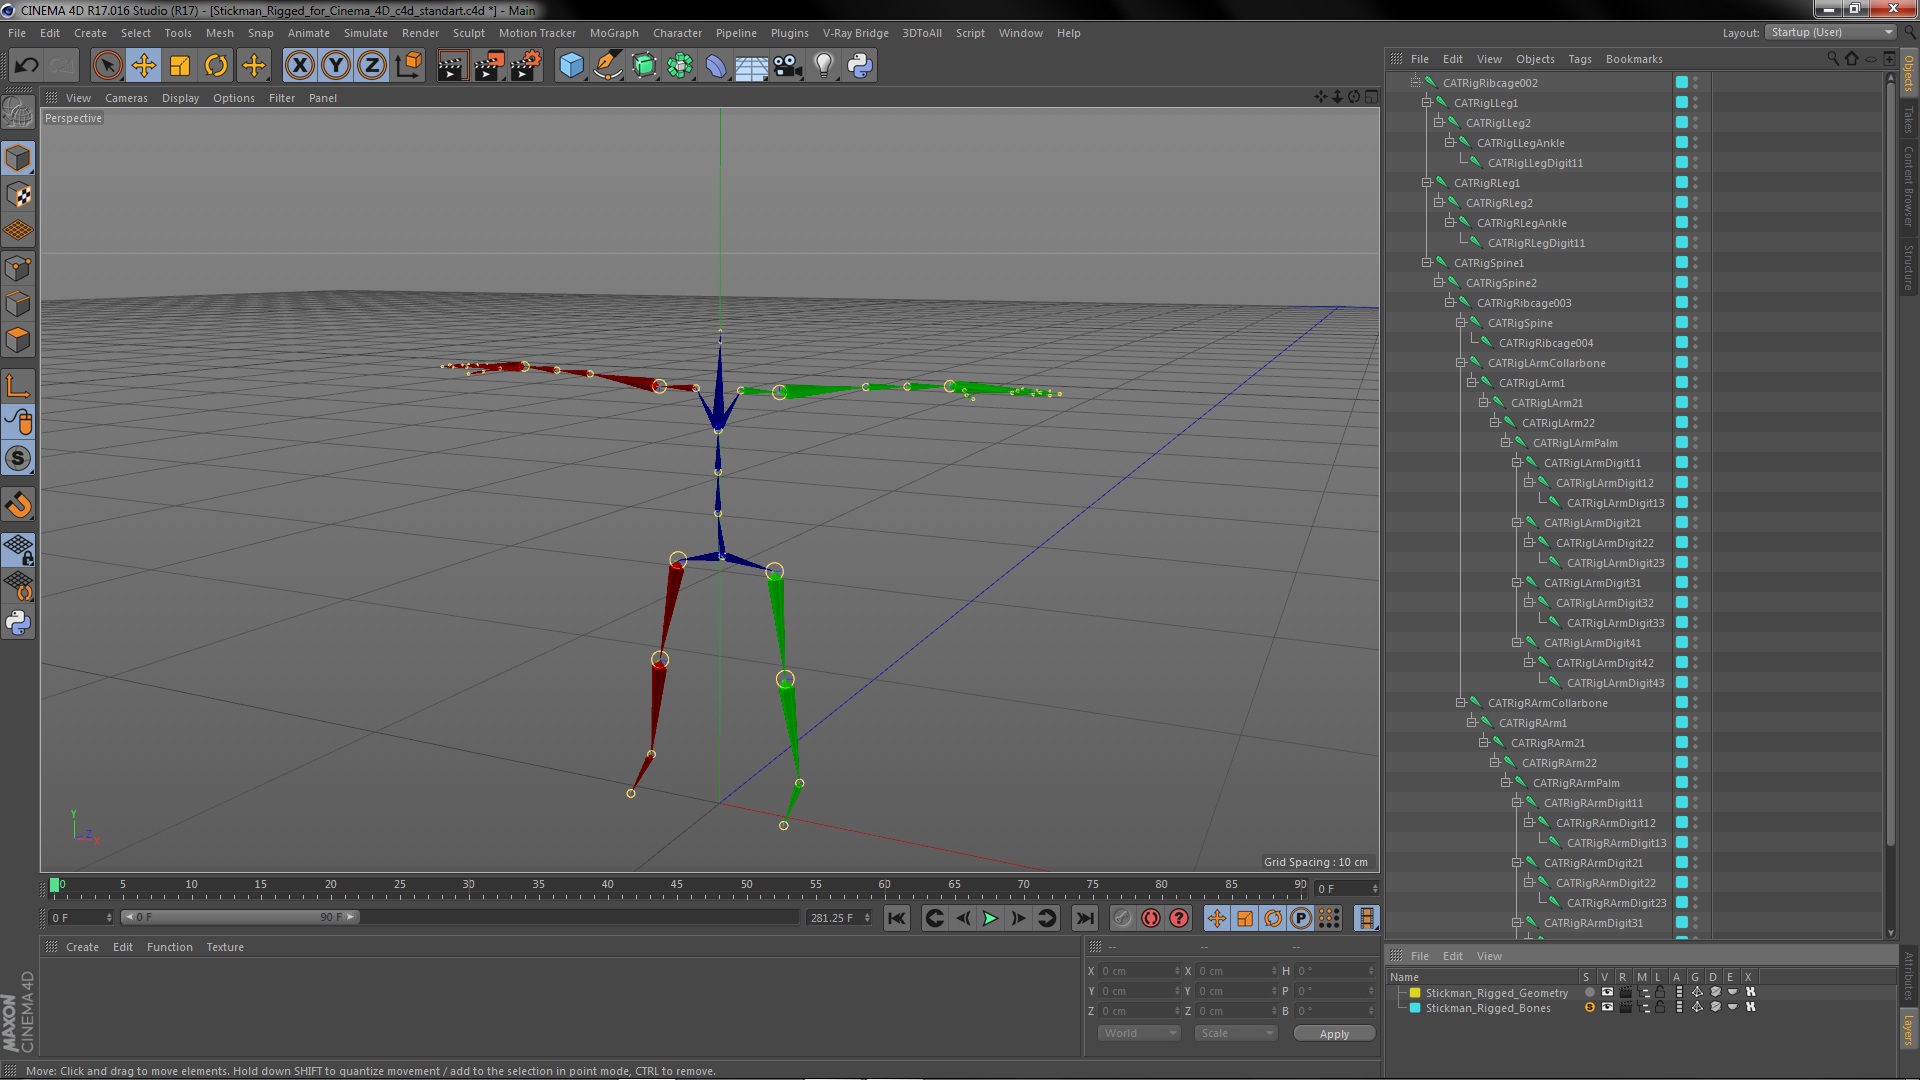The width and height of the screenshot is (1920, 1080).
Task: Collapse CATRigRArmPalm node
Action: (1506, 782)
